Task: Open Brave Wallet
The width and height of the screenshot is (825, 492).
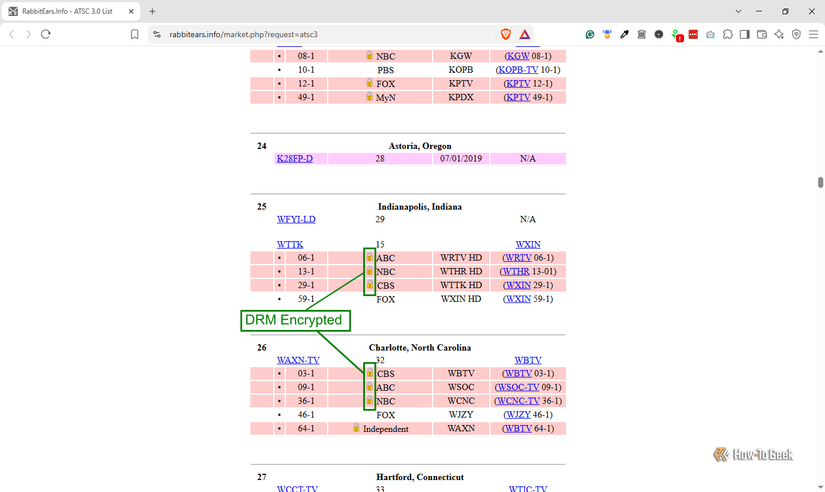Action: coord(762,34)
